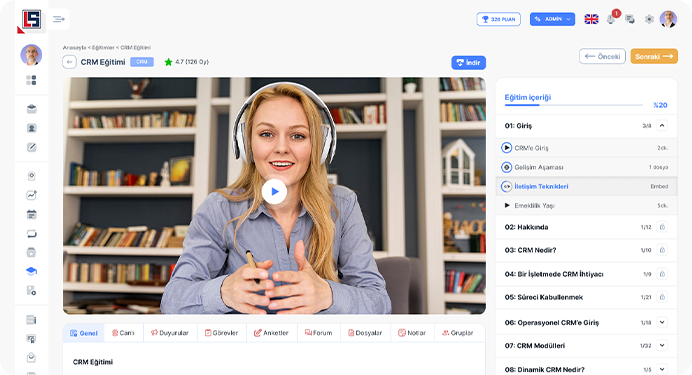Go to next lesson with Sonraki
This screenshot has width=692, height=375.
point(654,56)
